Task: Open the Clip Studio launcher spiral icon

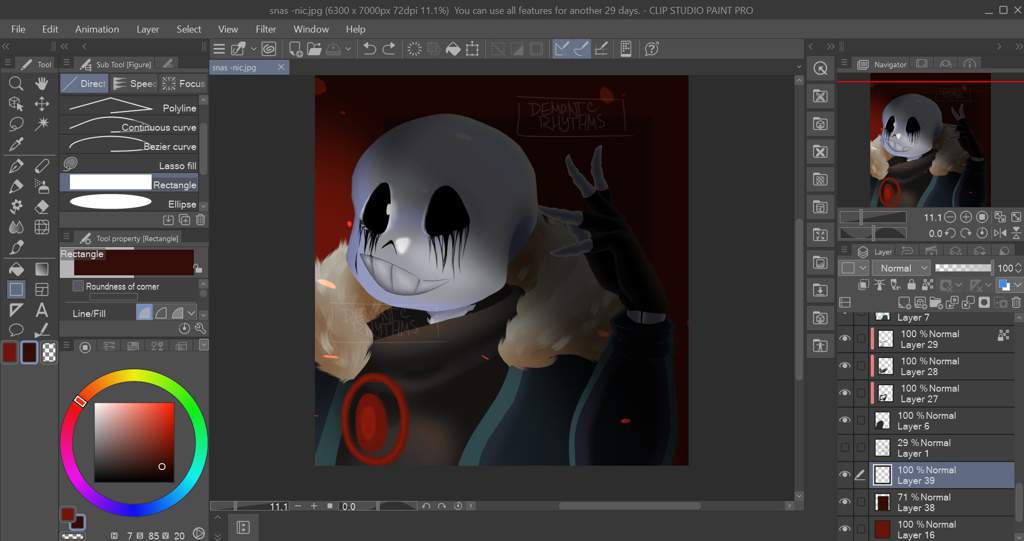Action: coord(268,49)
